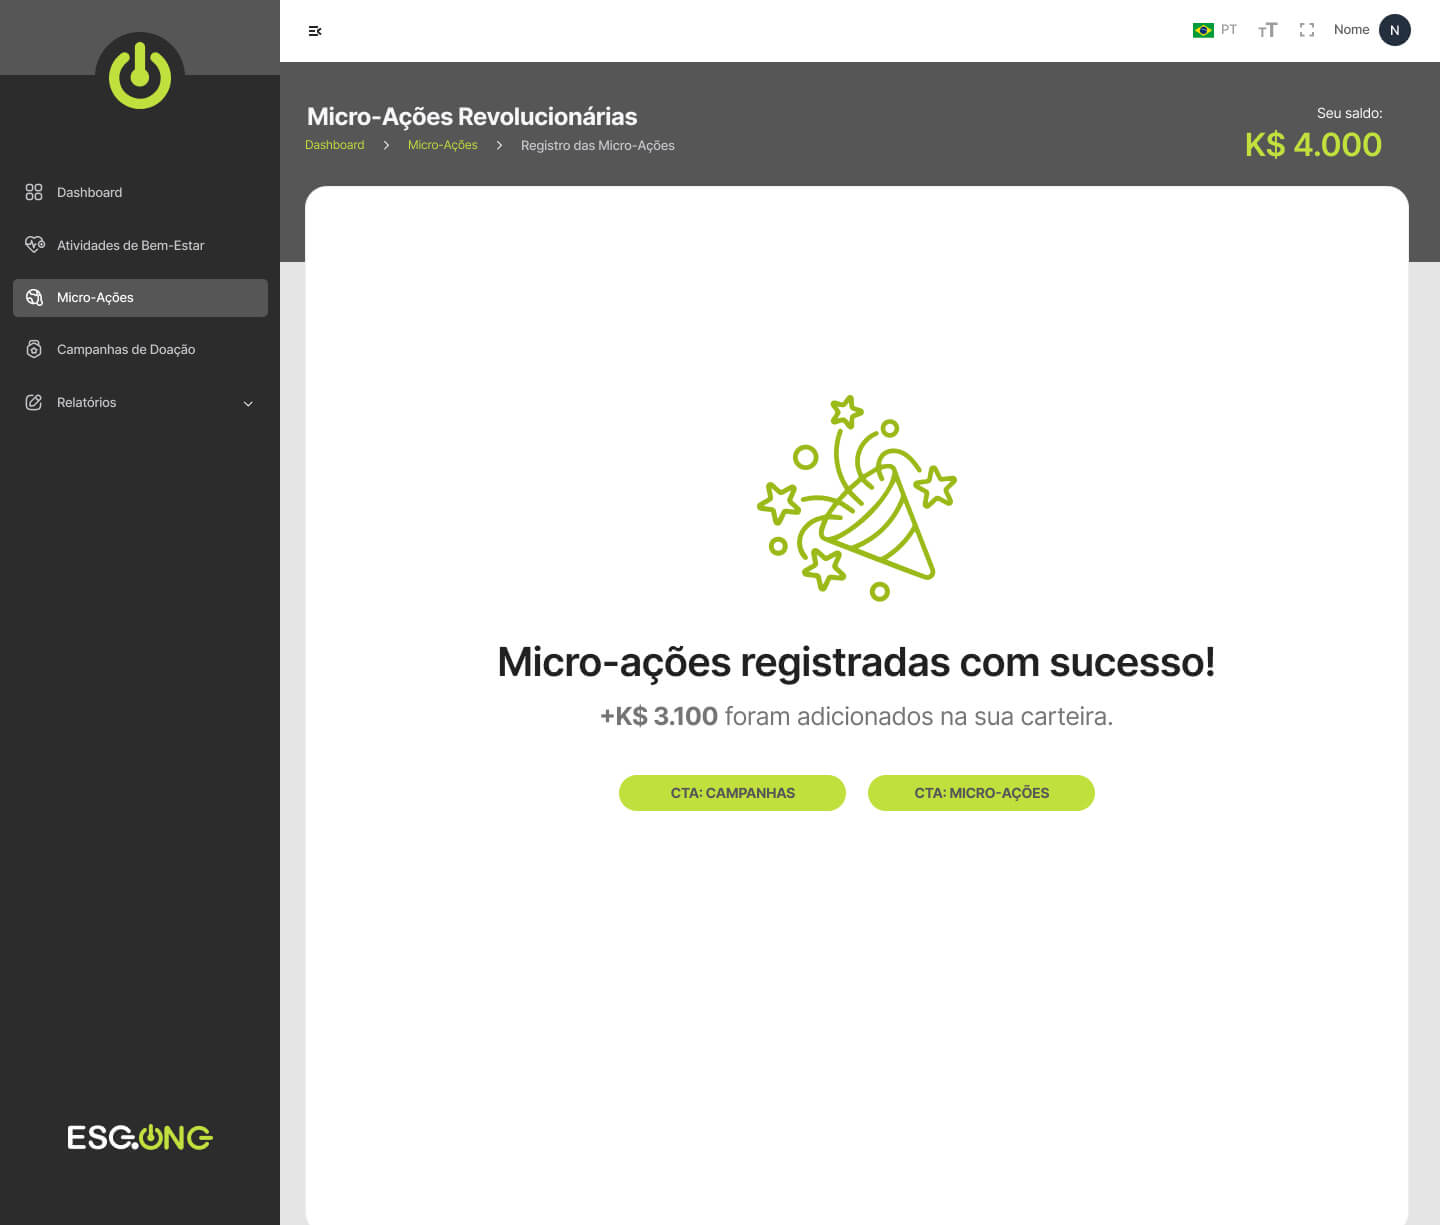This screenshot has height=1225, width=1440.
Task: Click the text size icon
Action: point(1267,30)
